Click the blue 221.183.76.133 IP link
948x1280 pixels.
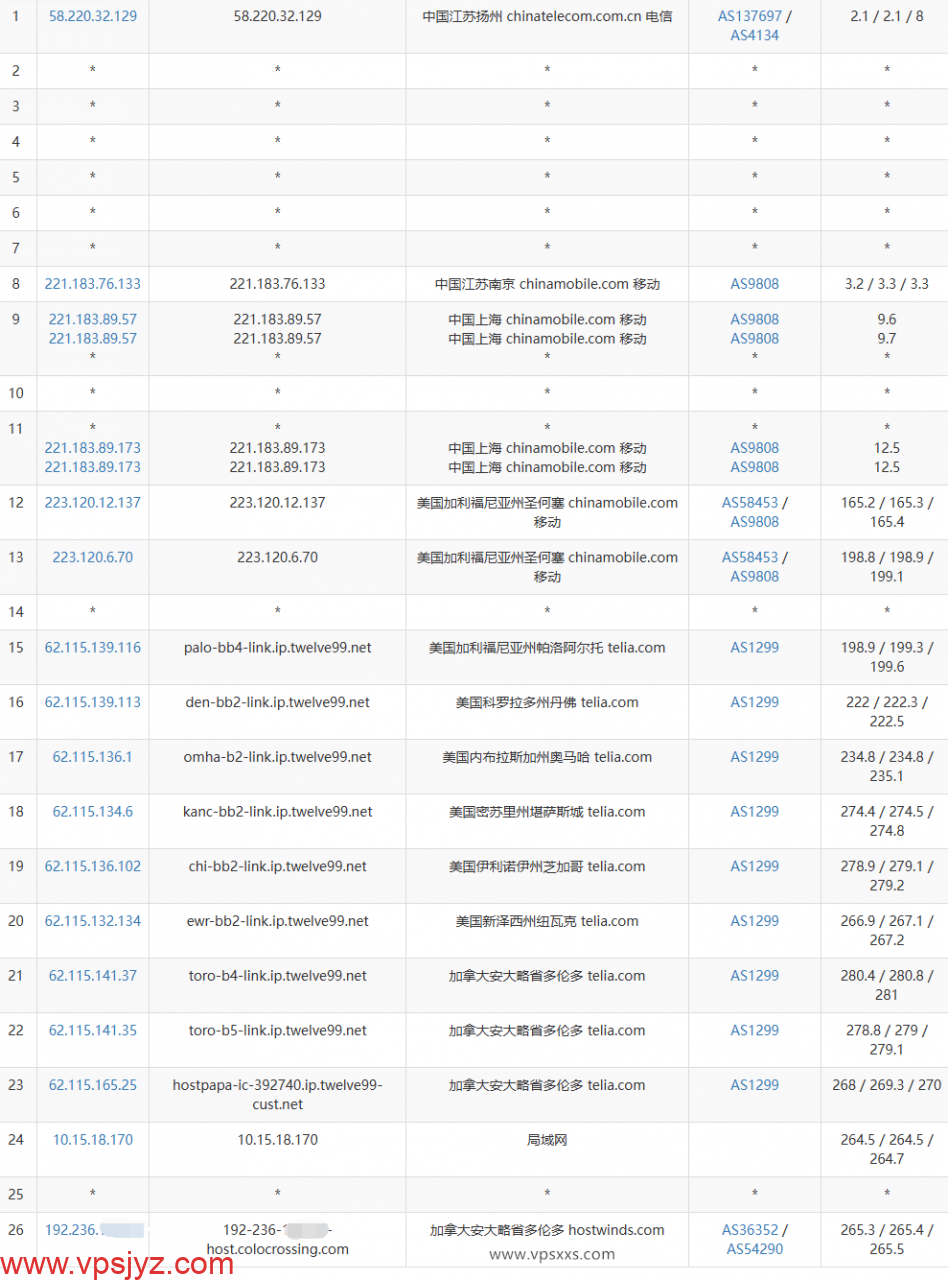[92, 284]
